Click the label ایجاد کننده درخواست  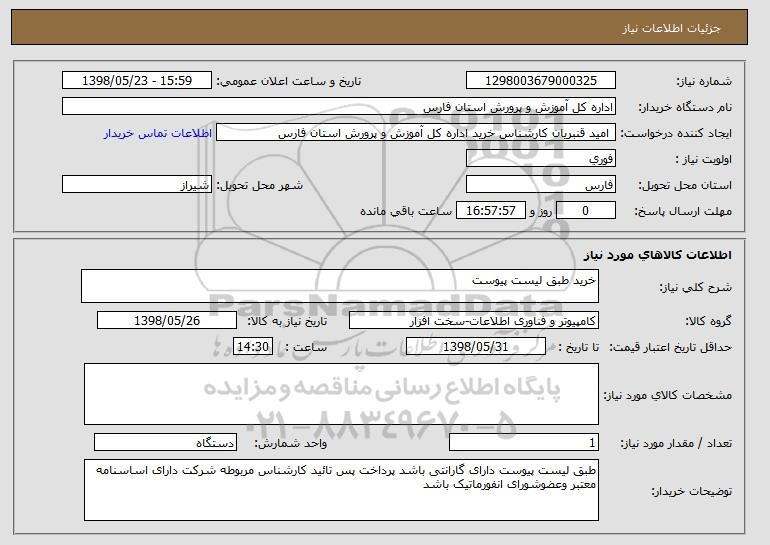[676, 133]
